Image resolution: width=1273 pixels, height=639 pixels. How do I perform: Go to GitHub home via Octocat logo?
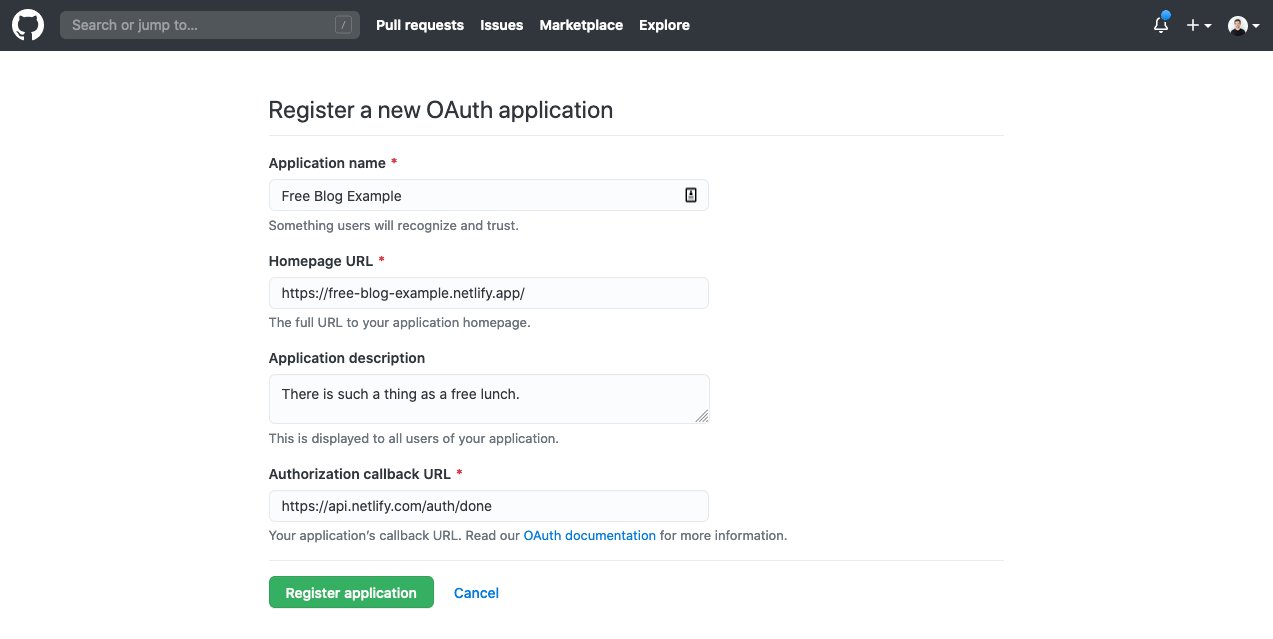point(28,25)
